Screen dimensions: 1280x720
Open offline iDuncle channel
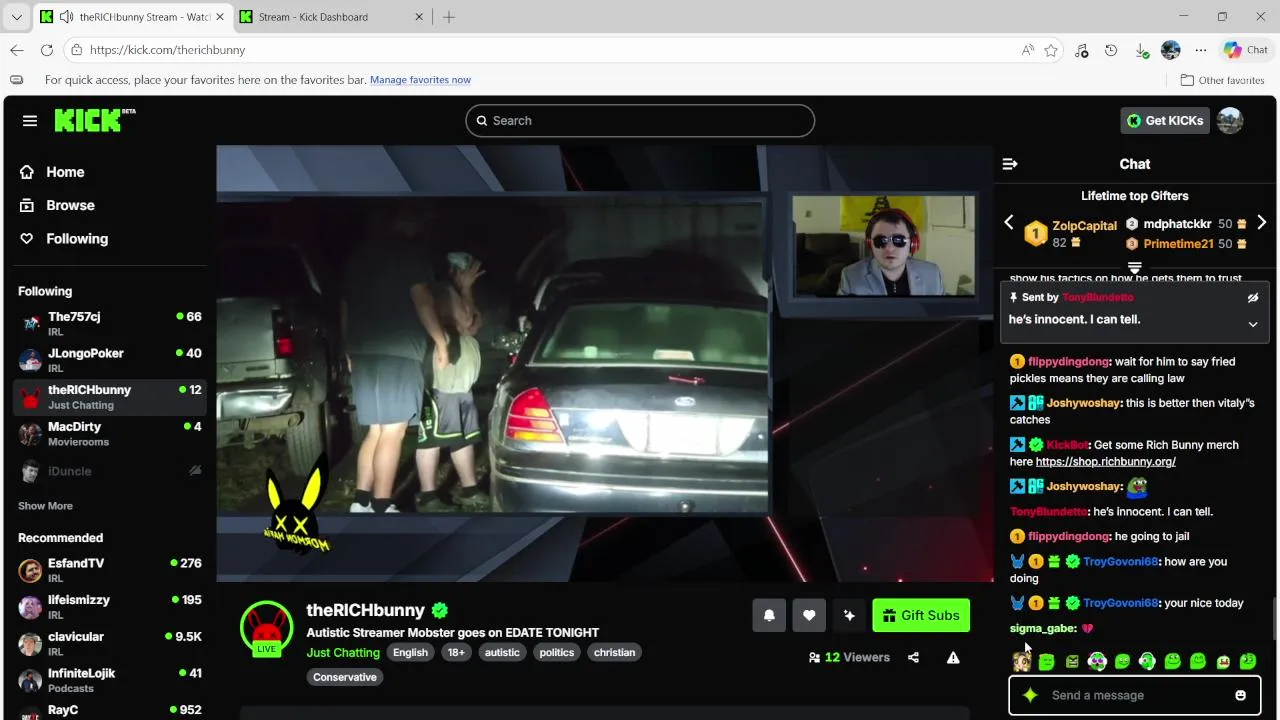[x=110, y=470]
